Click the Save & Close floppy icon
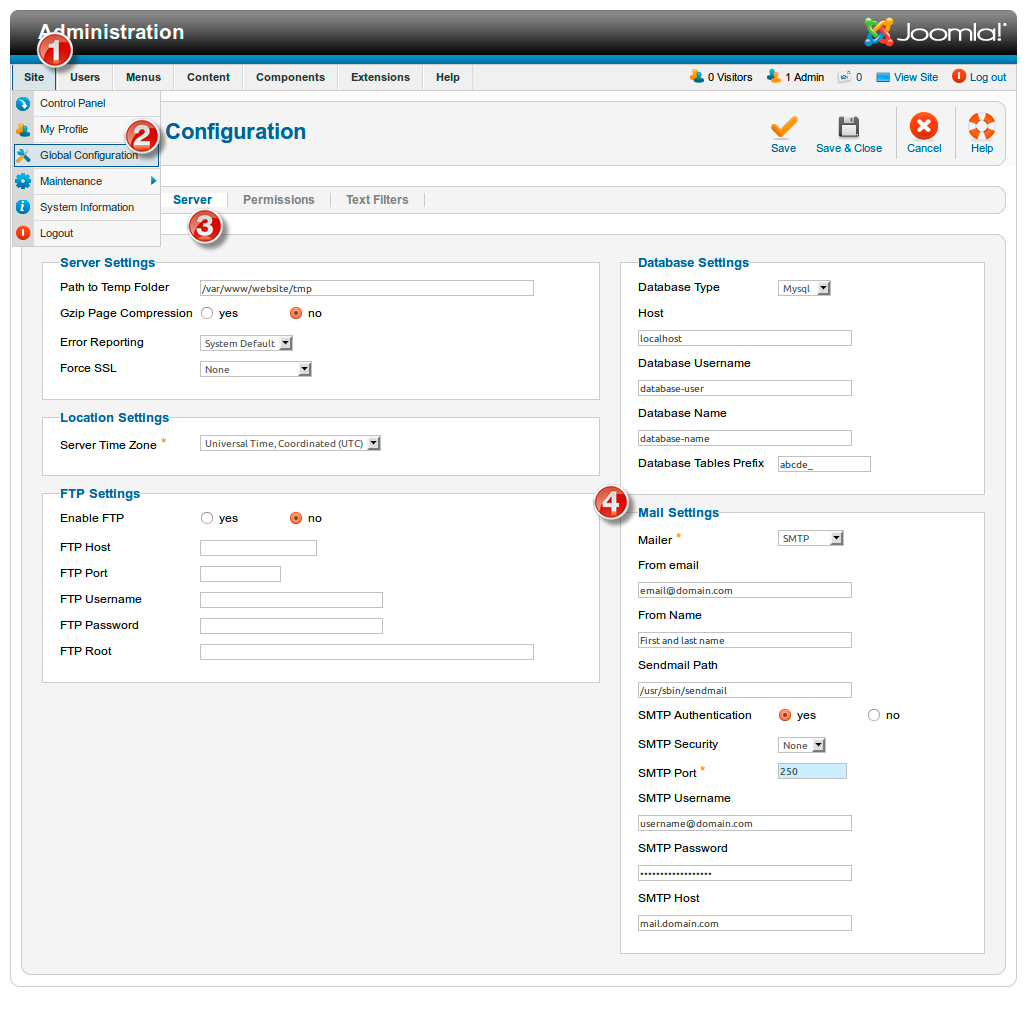The image size is (1027, 1023). [x=848, y=128]
